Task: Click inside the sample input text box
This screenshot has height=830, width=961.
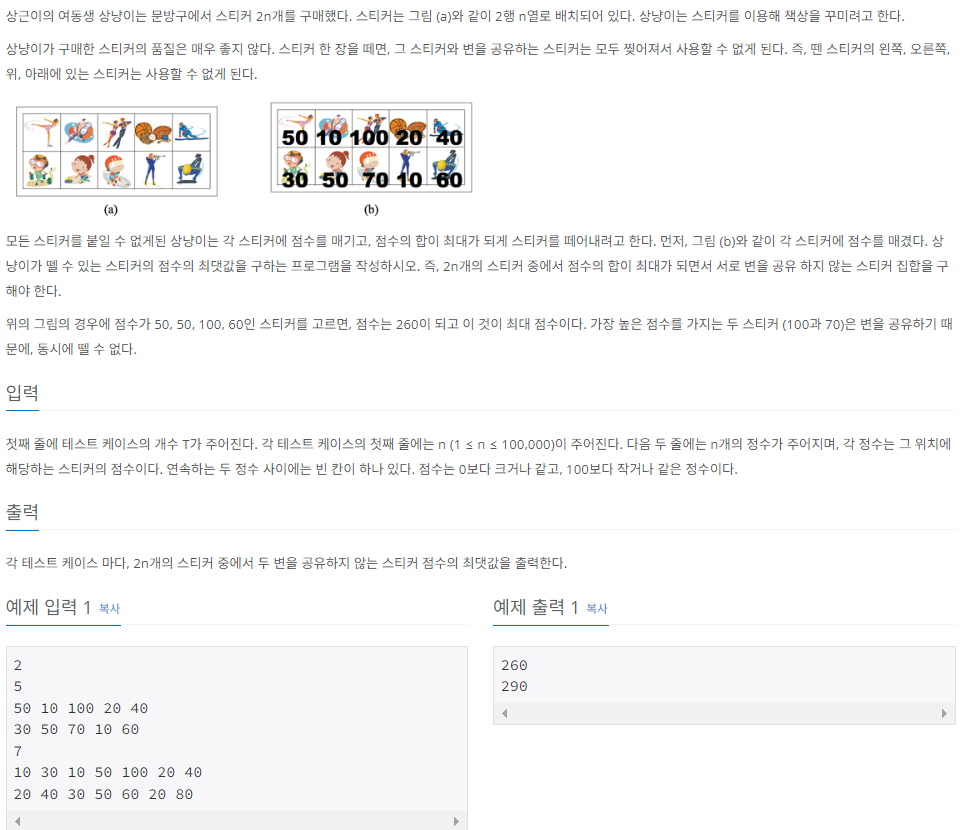Action: tap(237, 729)
